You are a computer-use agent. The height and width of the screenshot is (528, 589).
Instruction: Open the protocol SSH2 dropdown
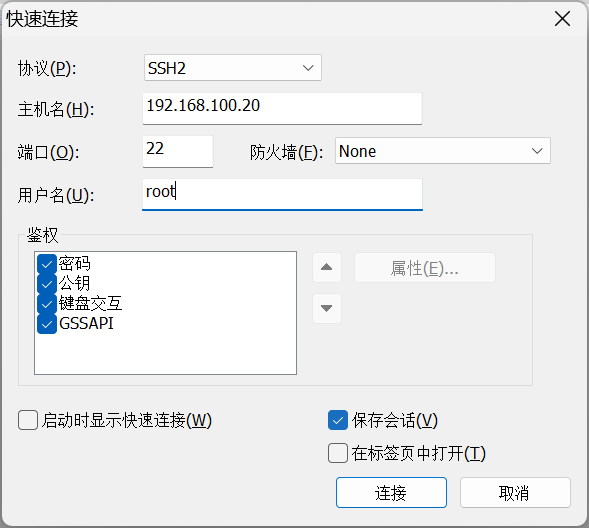pos(233,68)
